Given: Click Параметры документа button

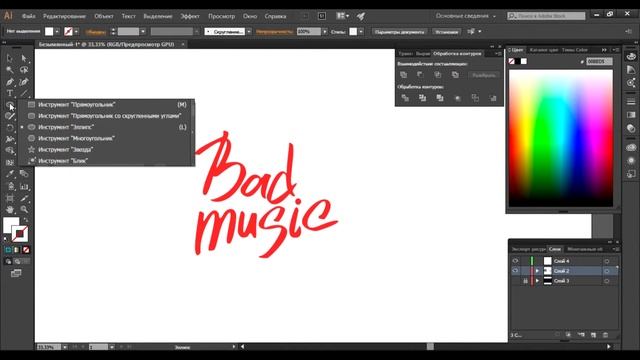Looking at the screenshot, I should tap(400, 31).
